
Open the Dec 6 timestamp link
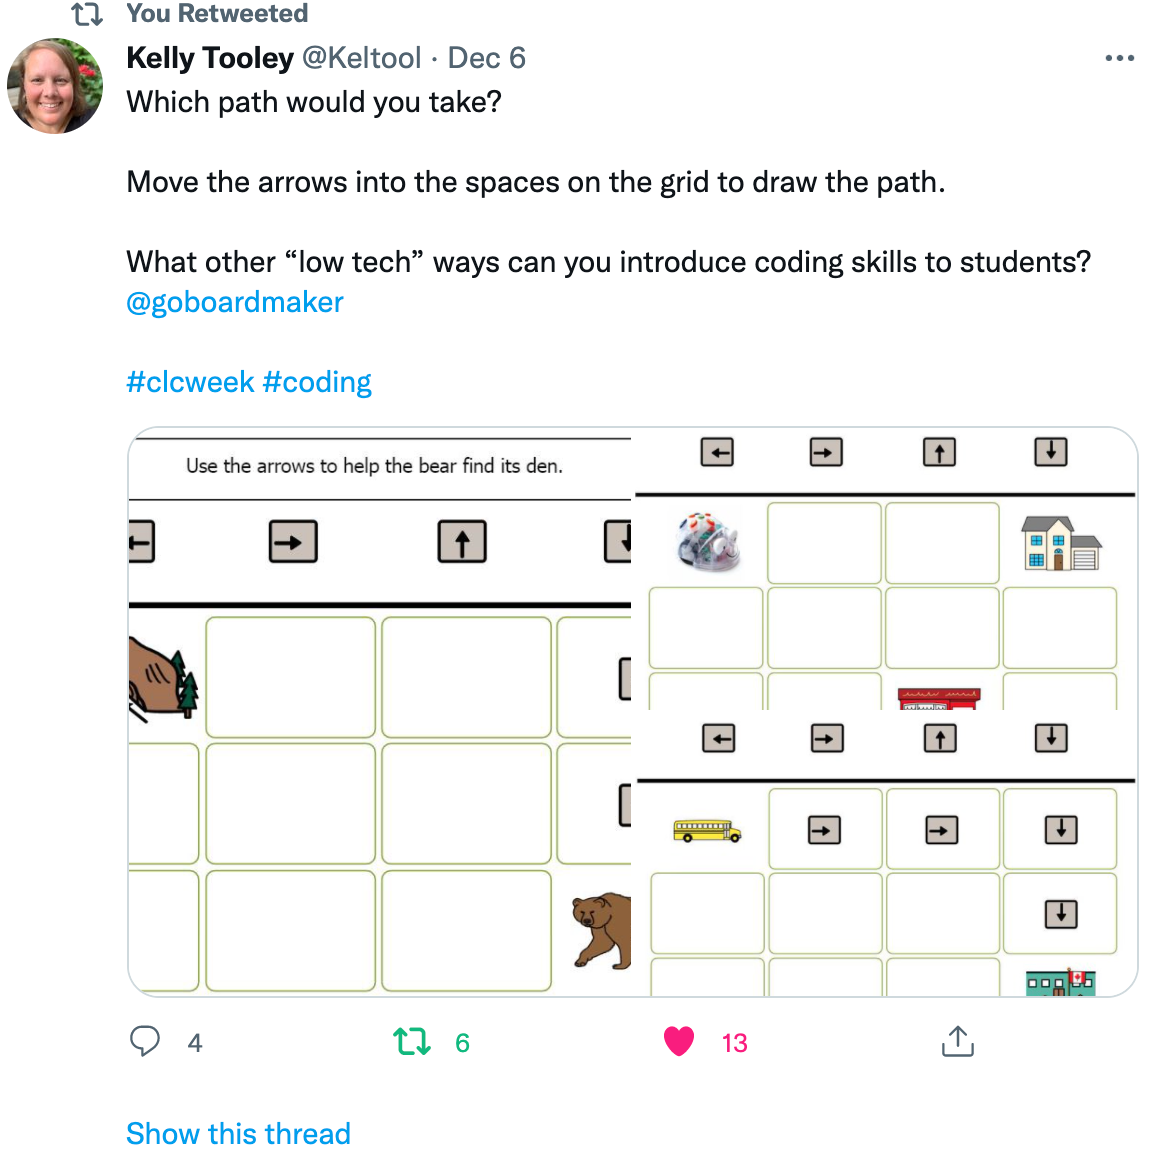tap(486, 58)
